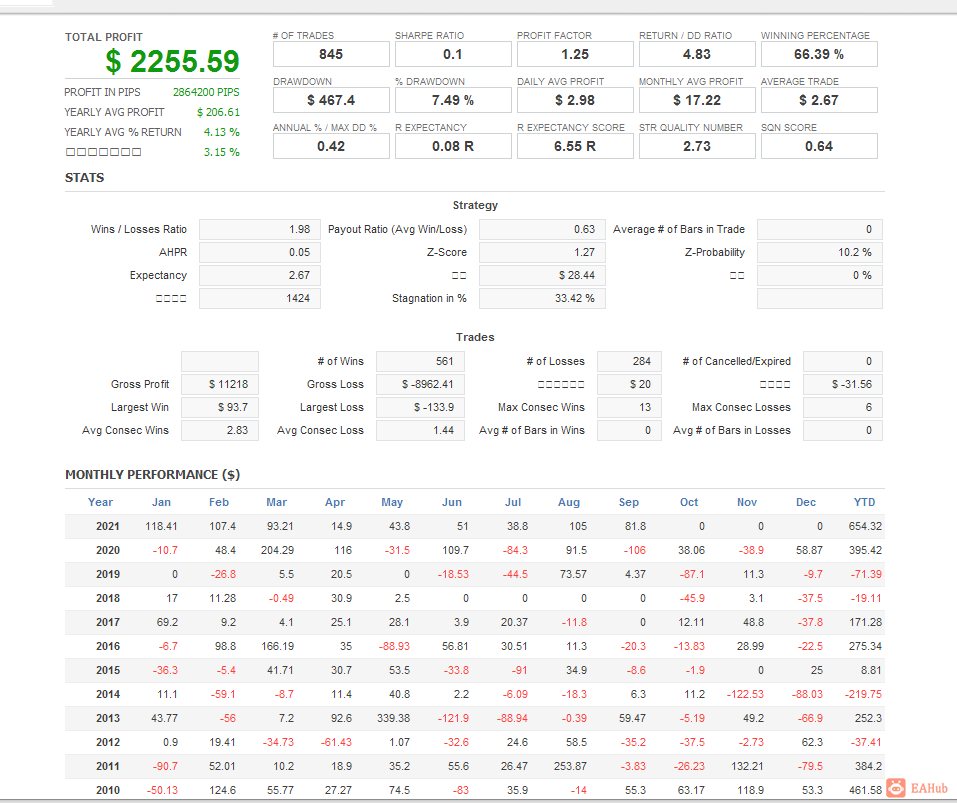The height and width of the screenshot is (803, 957).
Task: Select the Jun column header
Action: [x=452, y=502]
